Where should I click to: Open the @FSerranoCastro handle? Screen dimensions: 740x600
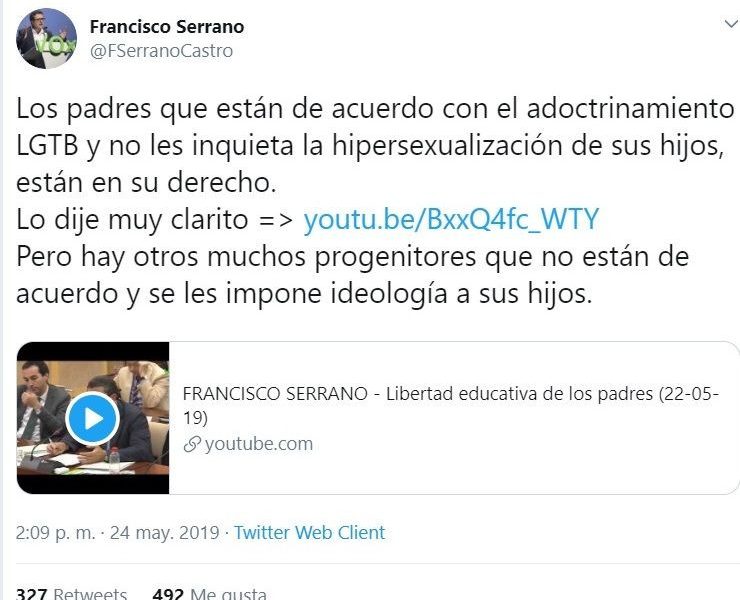(x=161, y=51)
